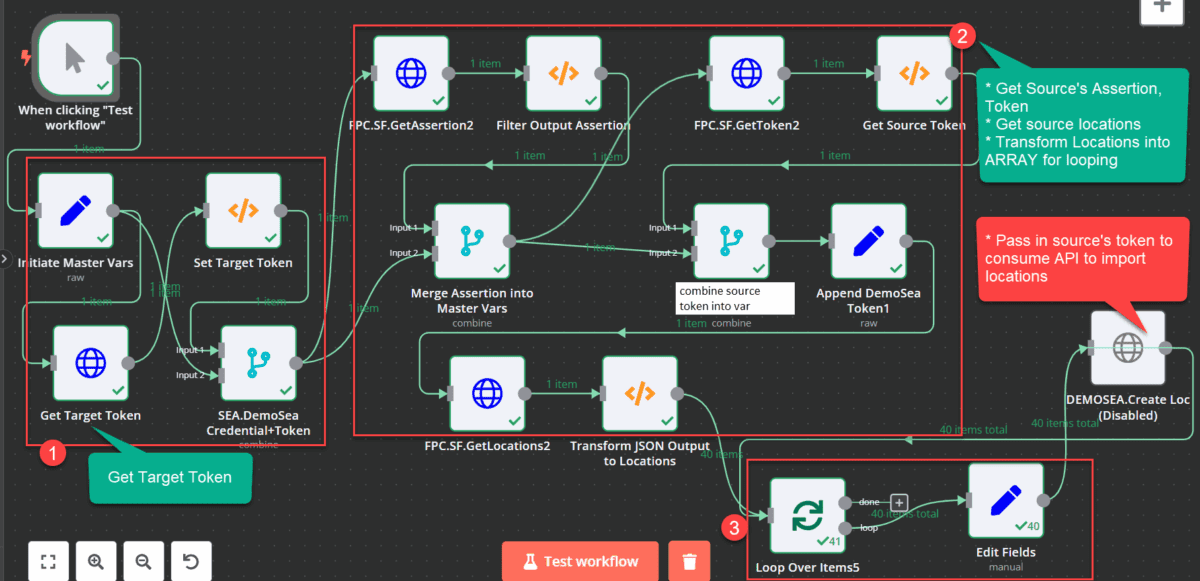Click the red trash delete button
The height and width of the screenshot is (581, 1200).
click(689, 561)
